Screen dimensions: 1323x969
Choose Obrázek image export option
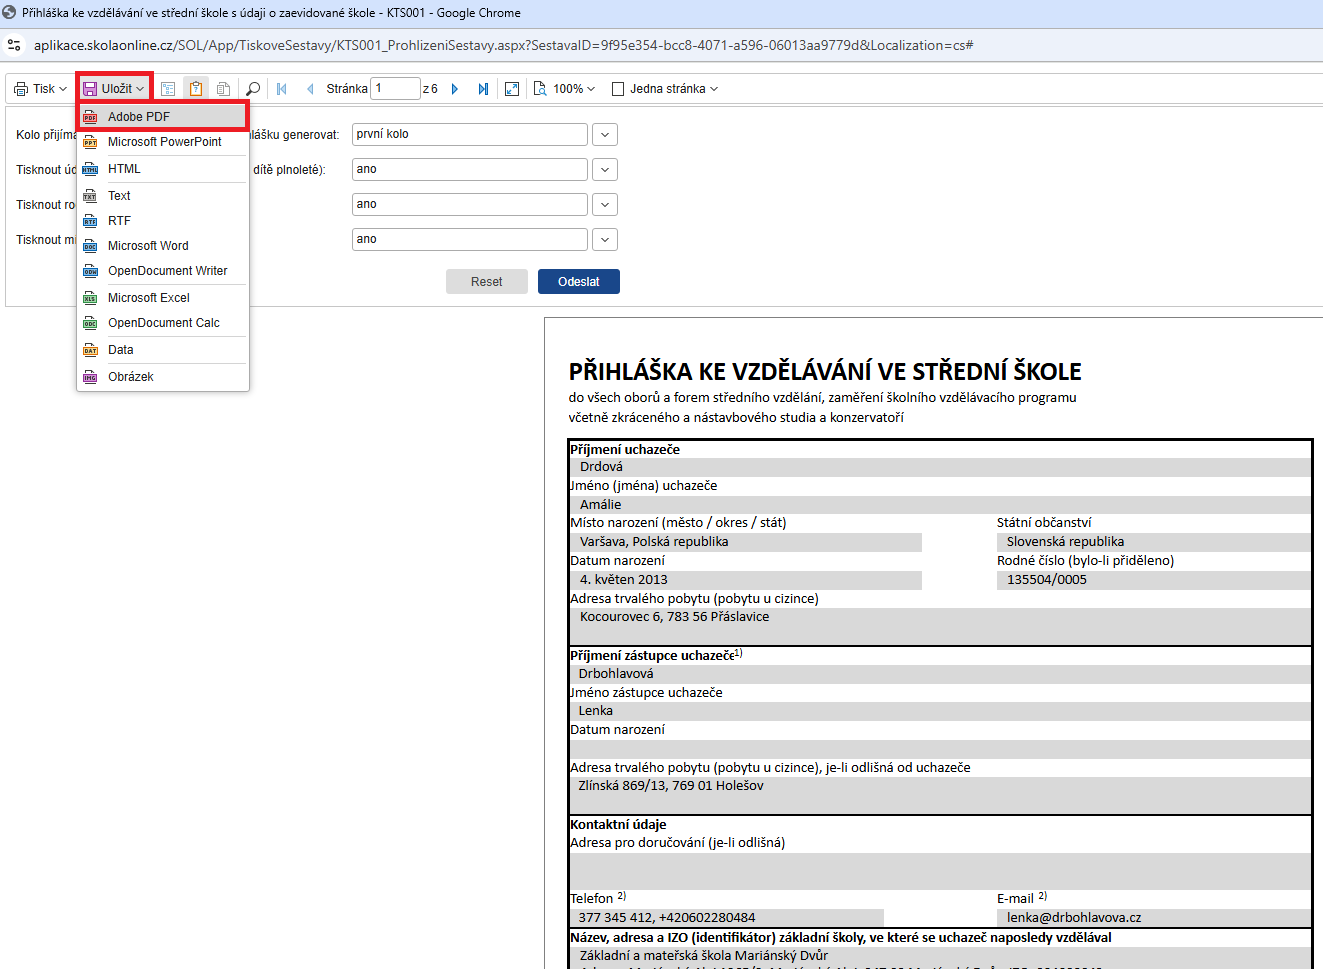[163, 377]
